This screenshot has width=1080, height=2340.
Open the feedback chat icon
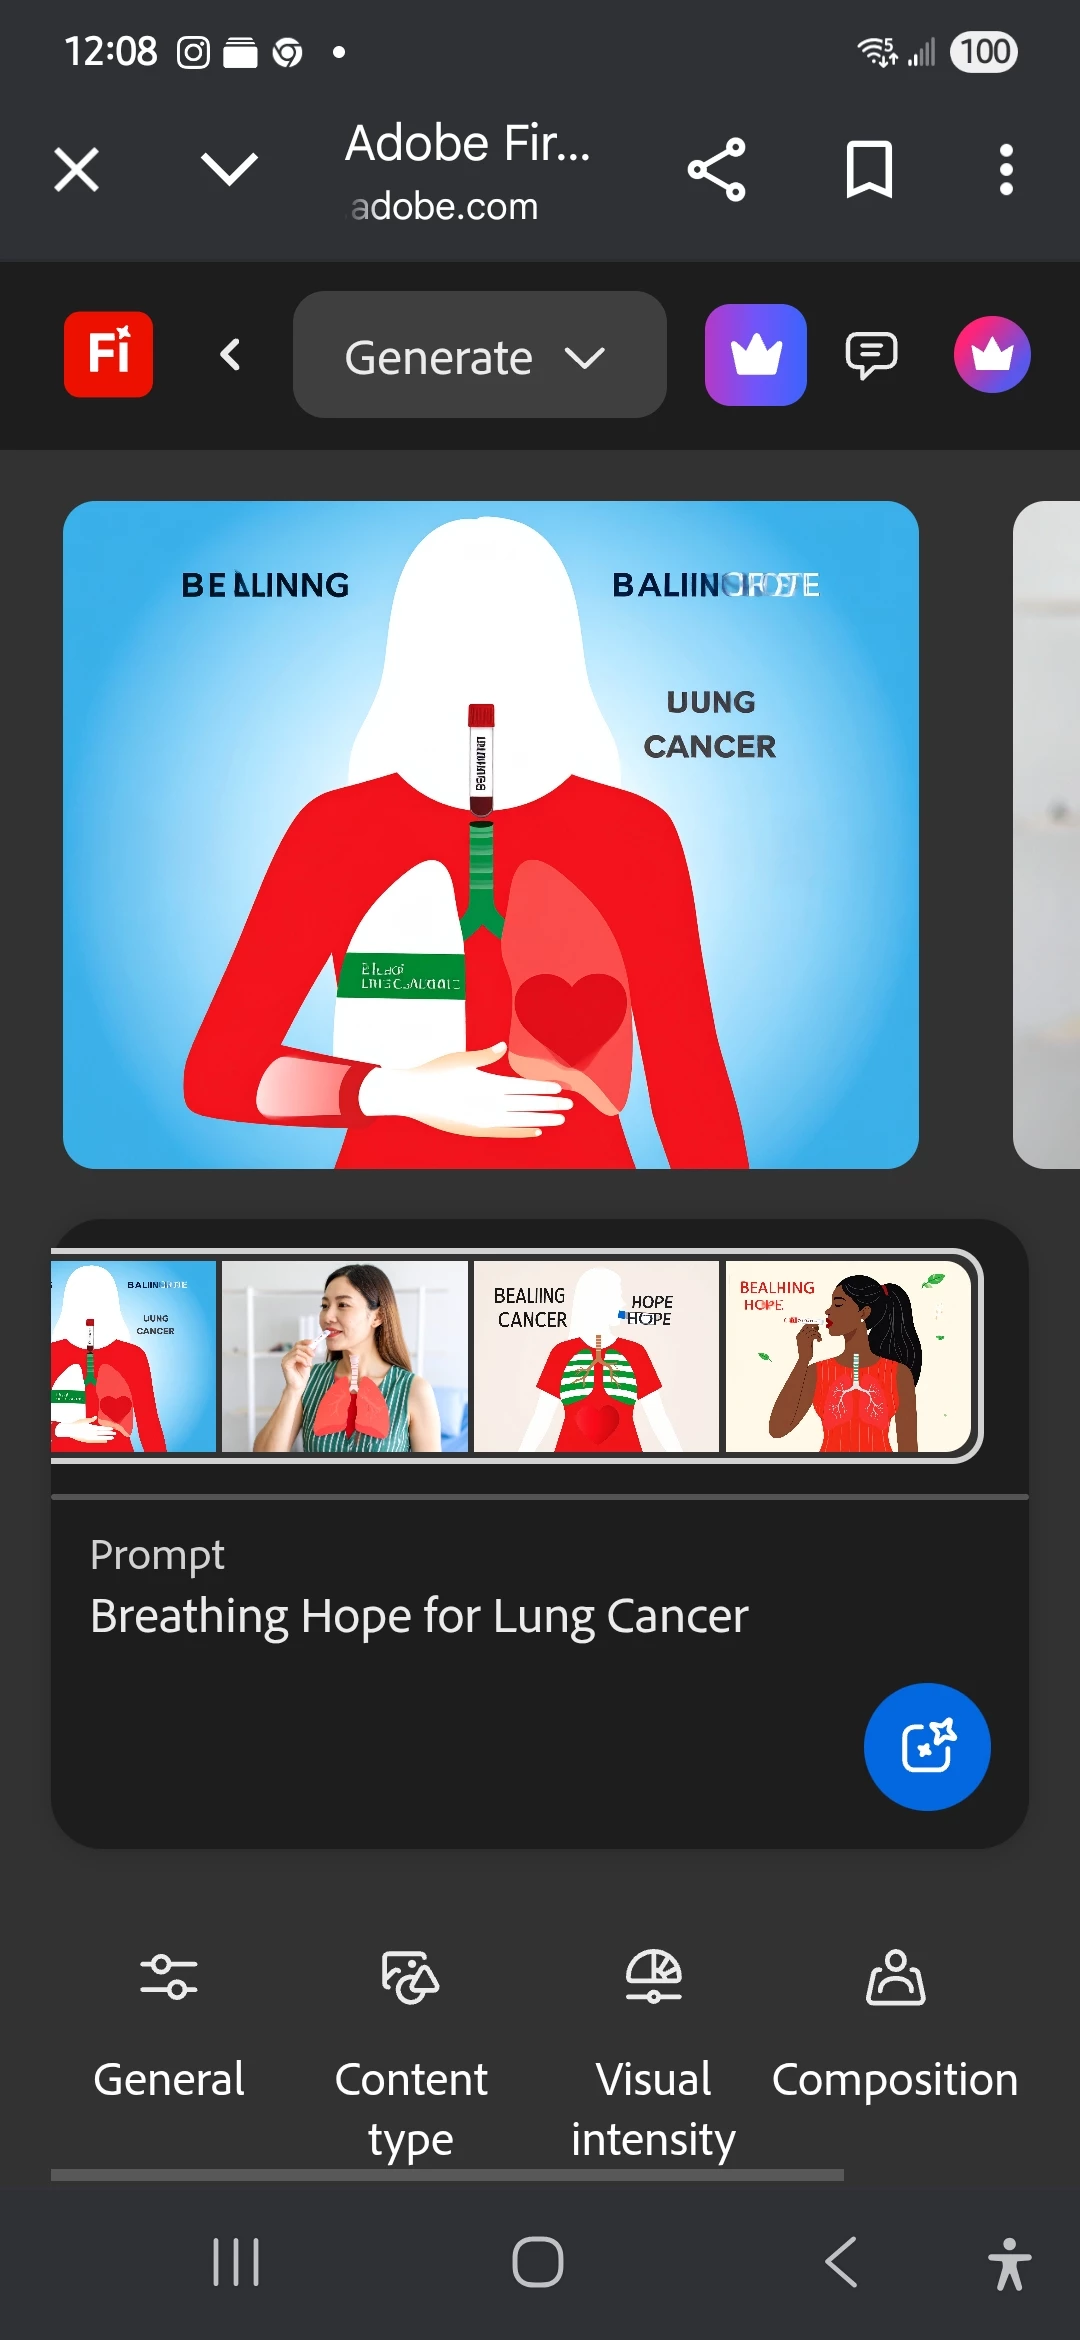coord(871,355)
